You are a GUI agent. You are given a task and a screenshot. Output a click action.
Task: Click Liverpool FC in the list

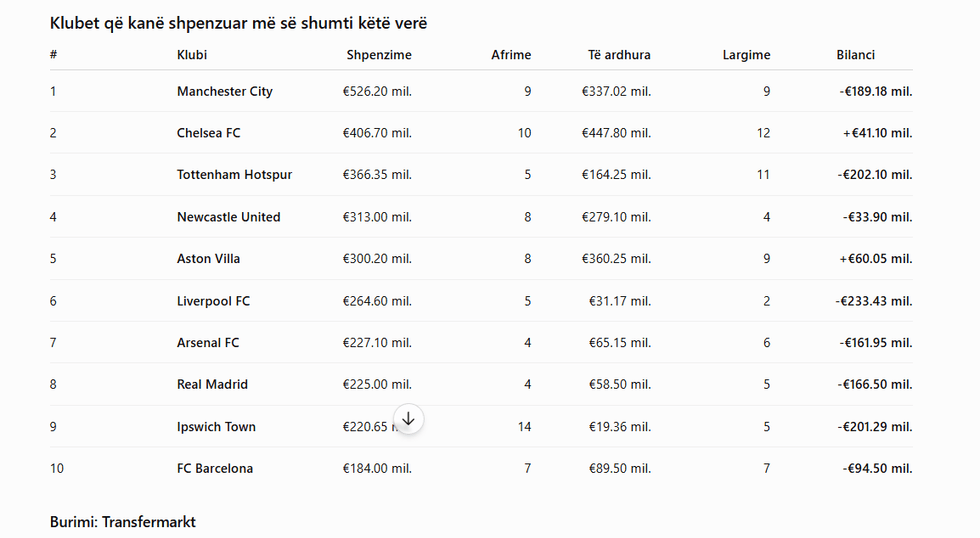coord(213,301)
